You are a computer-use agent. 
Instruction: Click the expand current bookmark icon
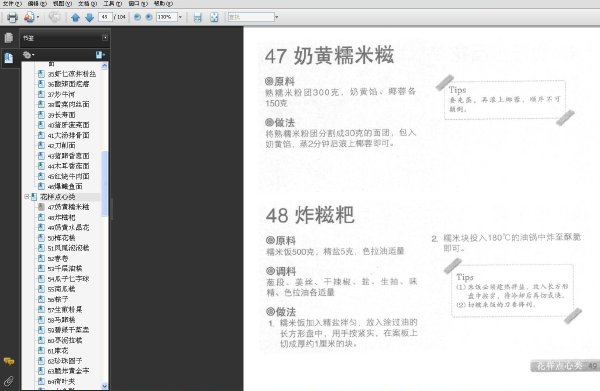coord(100,55)
